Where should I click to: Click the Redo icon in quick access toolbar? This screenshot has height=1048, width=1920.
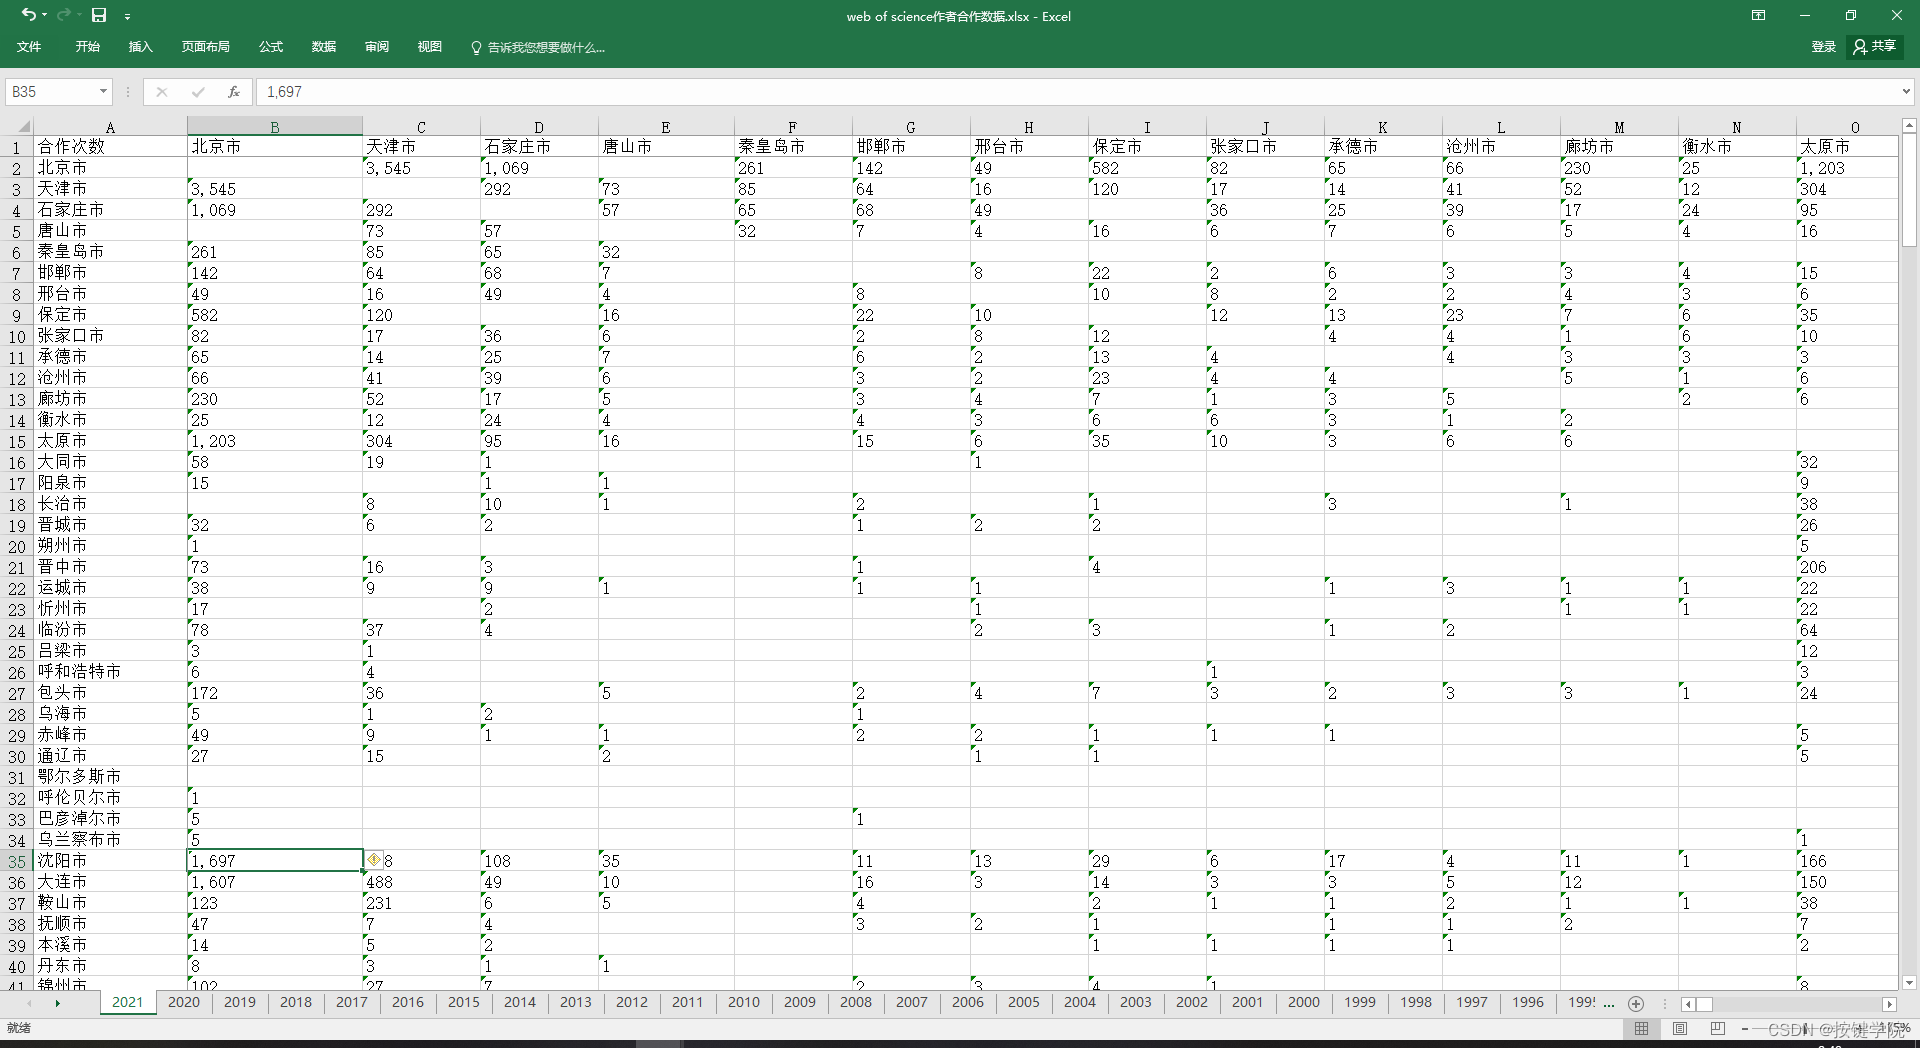pyautogui.click(x=63, y=15)
